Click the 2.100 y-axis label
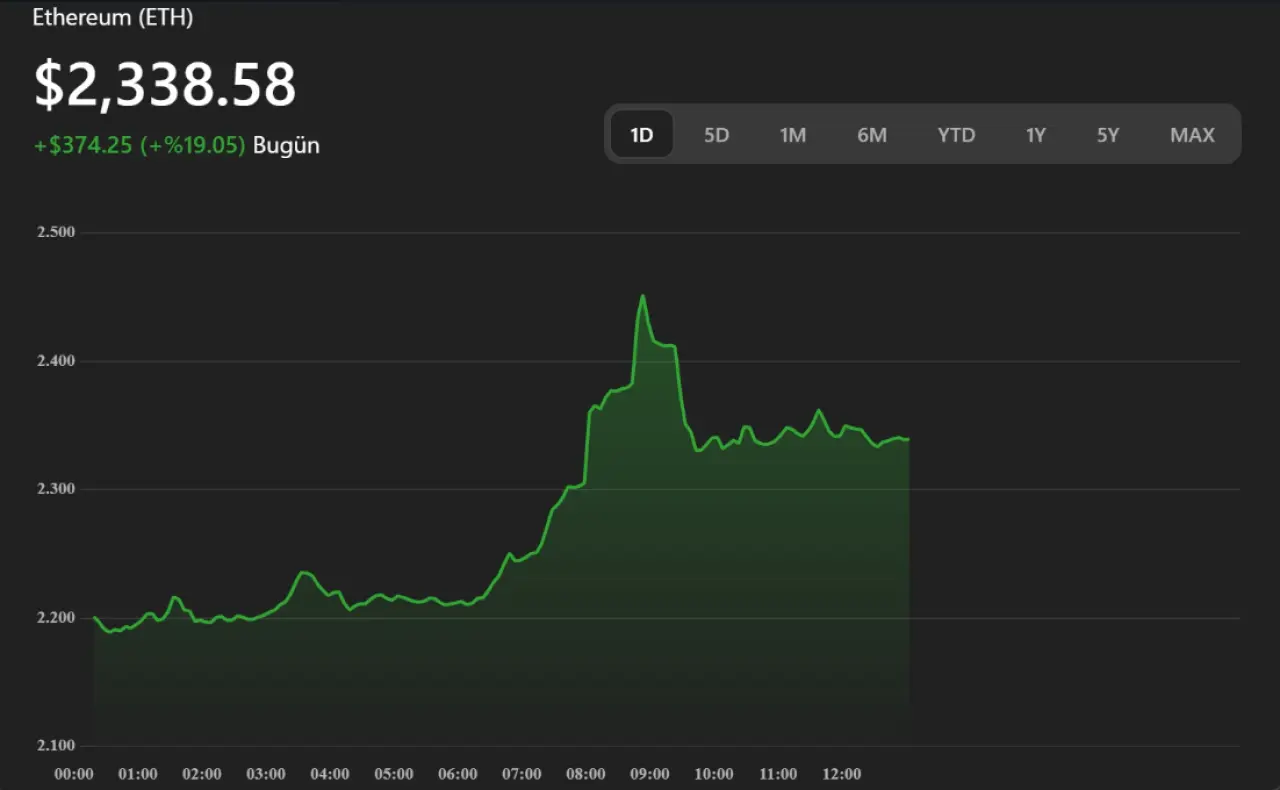This screenshot has height=790, width=1280. (56, 746)
